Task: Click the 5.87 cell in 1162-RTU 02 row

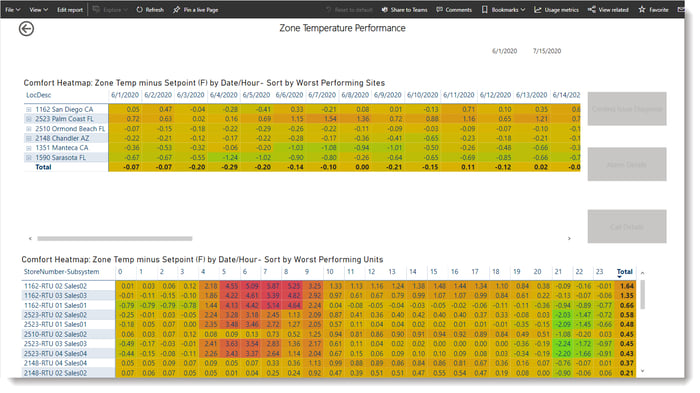Action: [x=272, y=286]
